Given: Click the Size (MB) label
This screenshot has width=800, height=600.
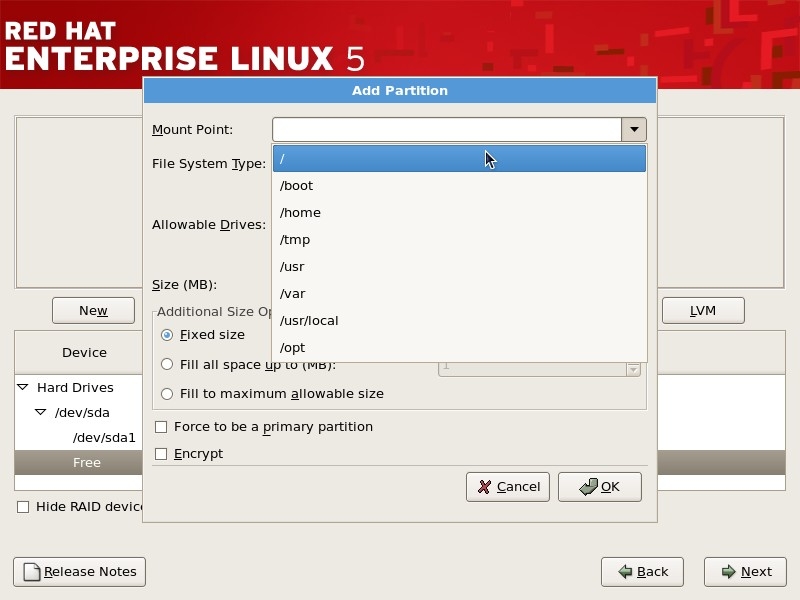Looking at the screenshot, I should tap(185, 285).
